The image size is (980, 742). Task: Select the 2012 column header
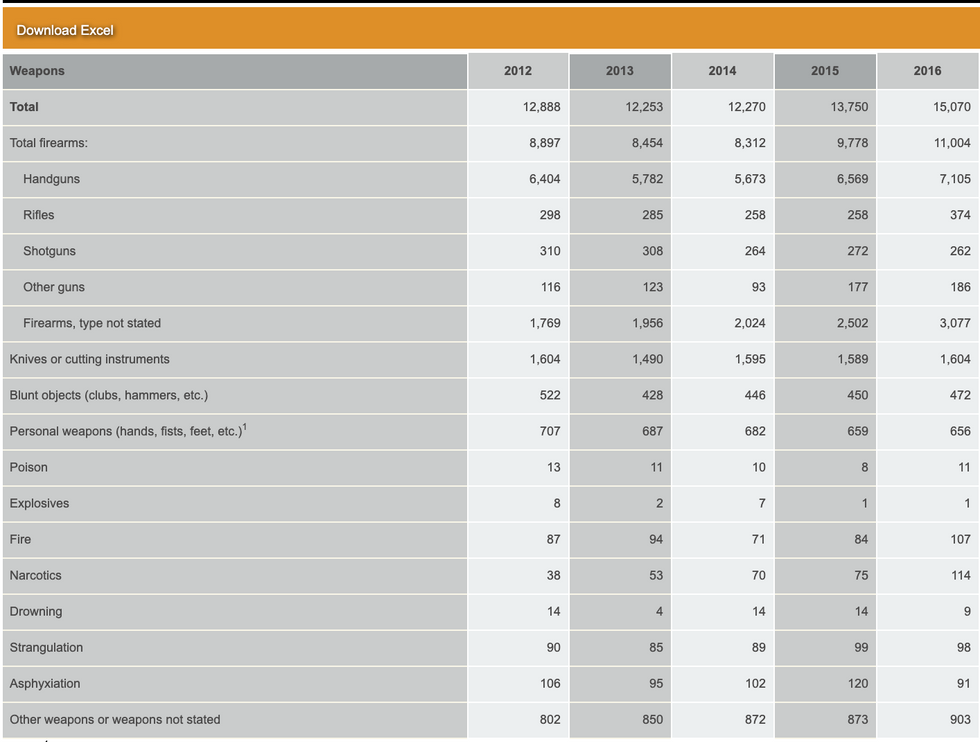pyautogui.click(x=518, y=71)
